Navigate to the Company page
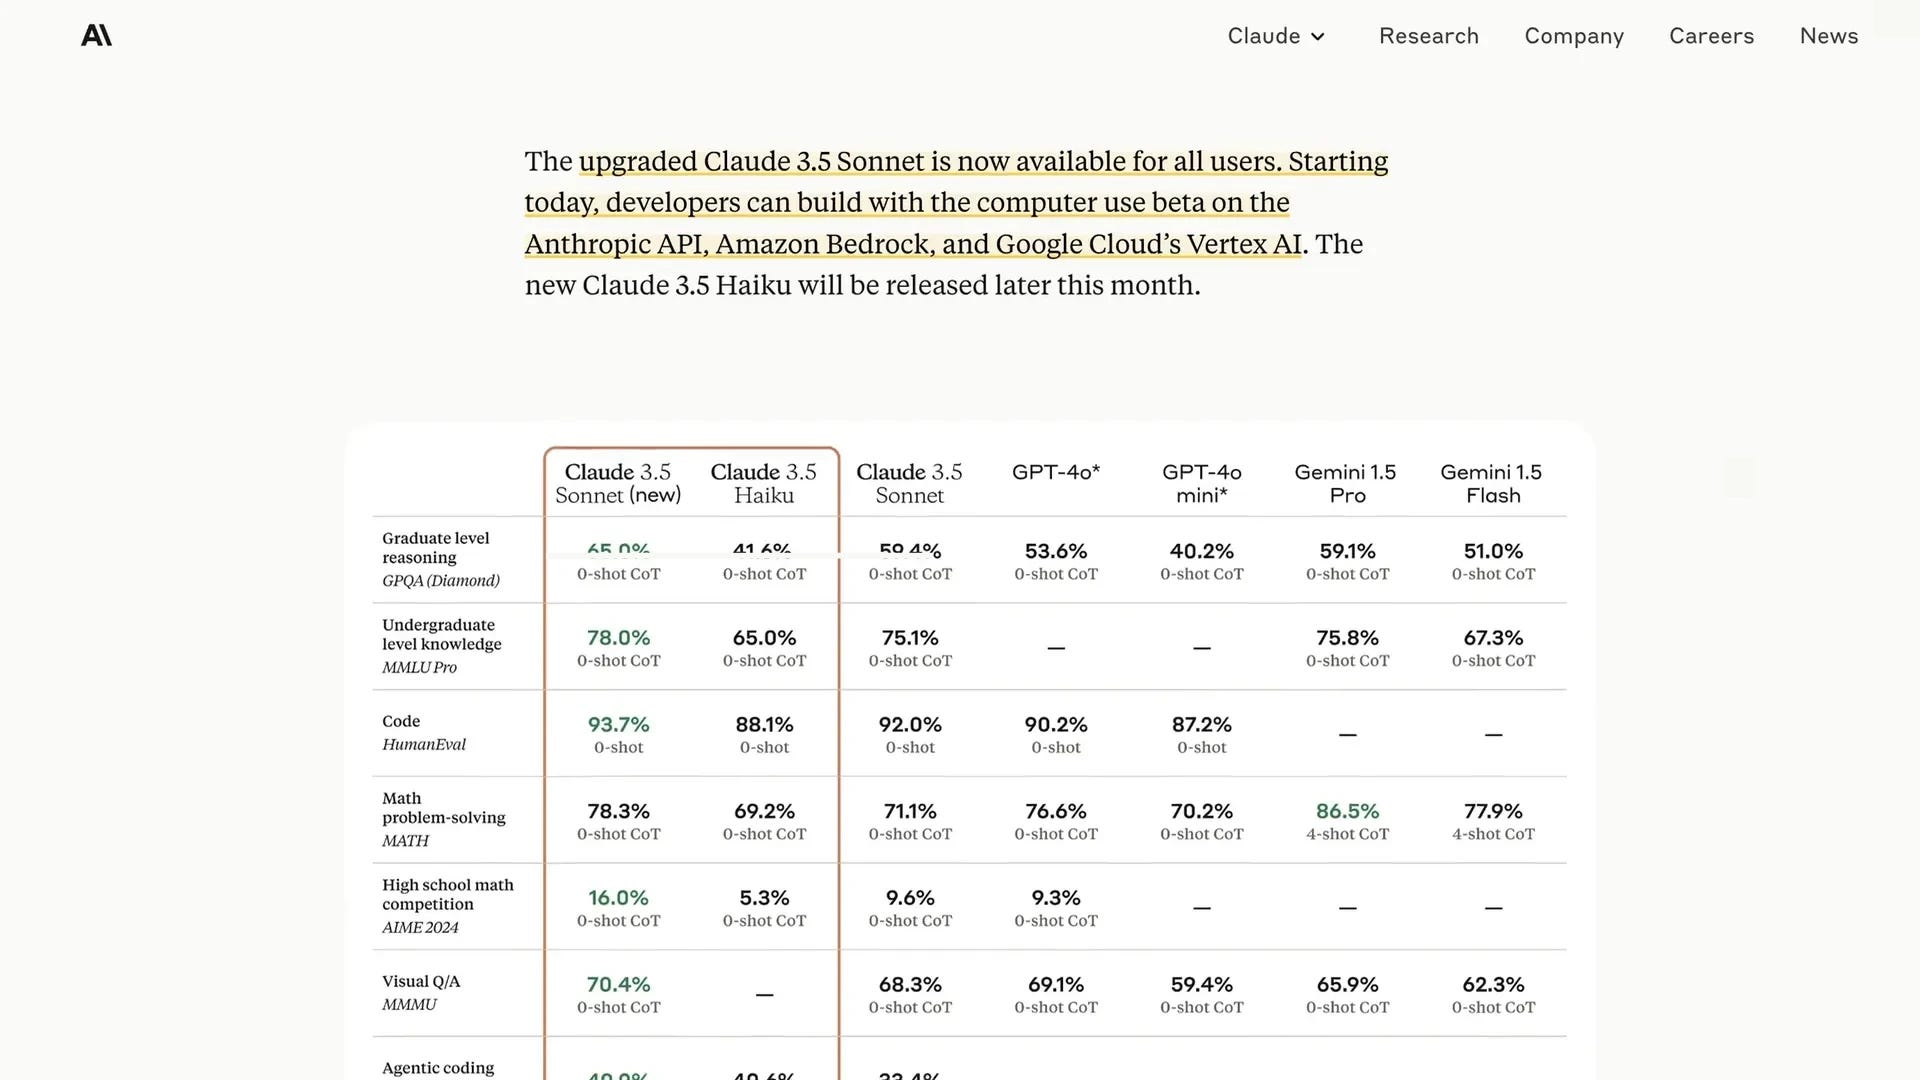The height and width of the screenshot is (1080, 1920). tap(1573, 36)
